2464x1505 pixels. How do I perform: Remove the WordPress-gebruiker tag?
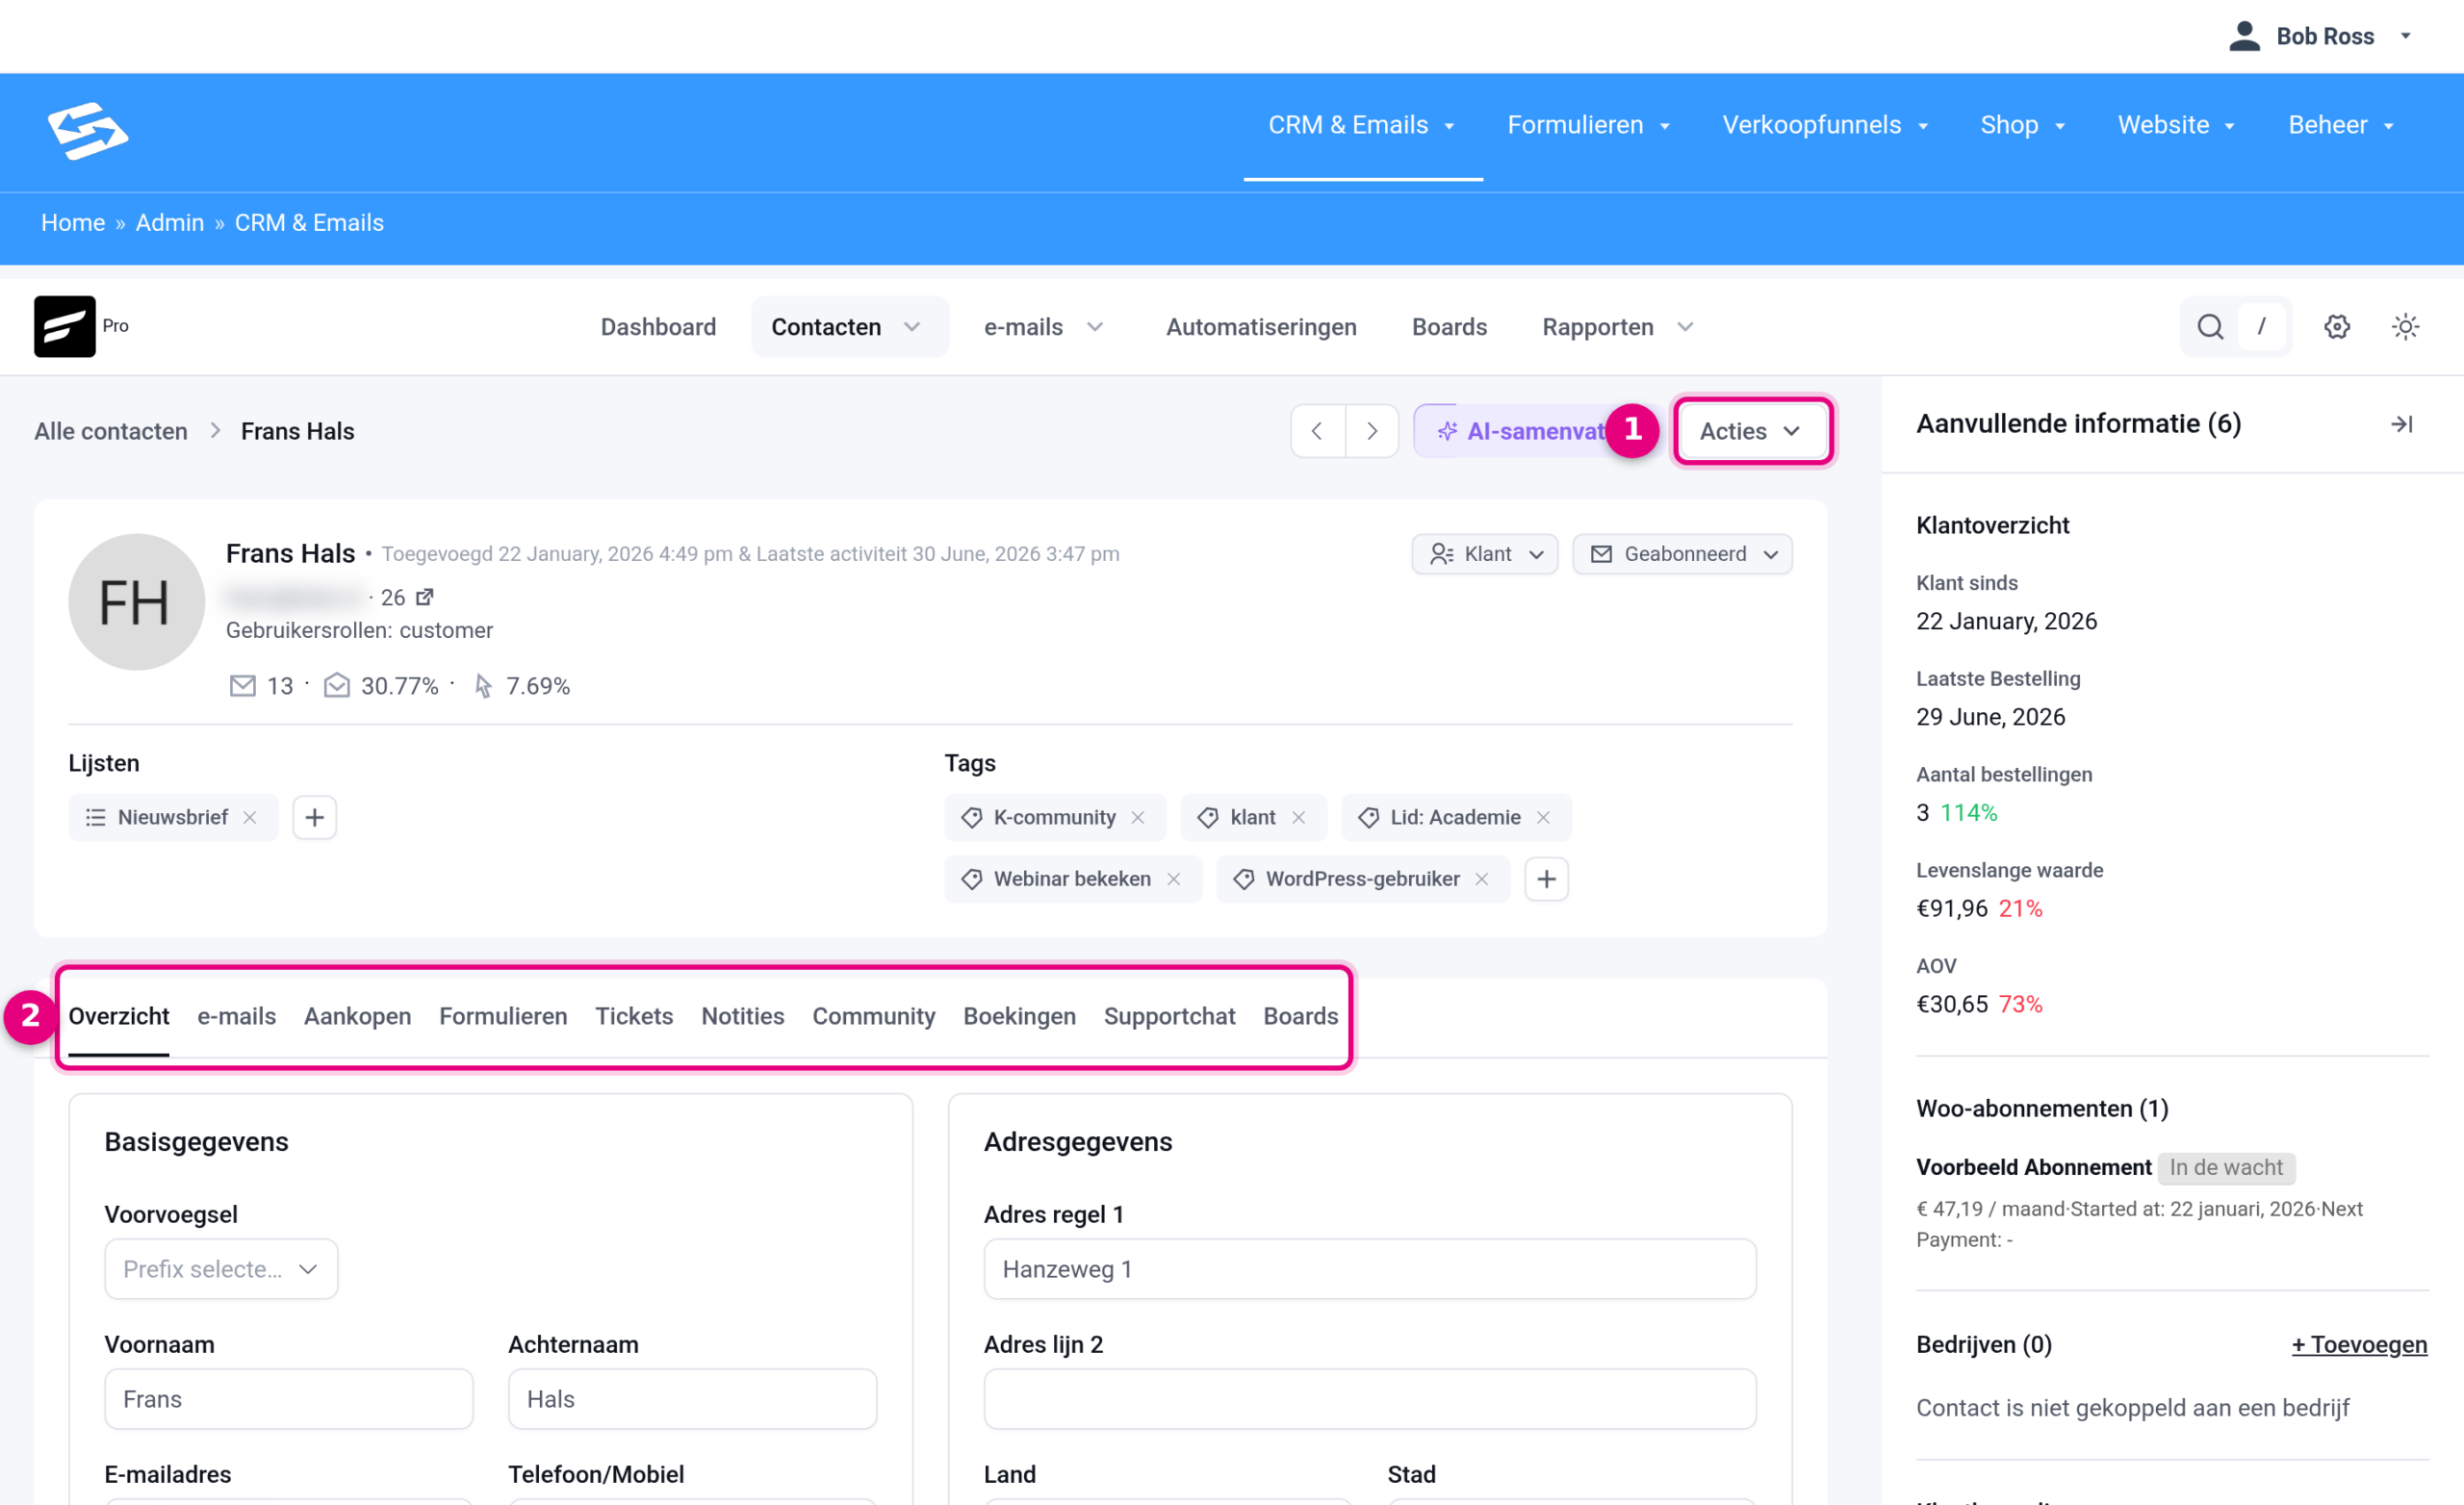[1481, 878]
